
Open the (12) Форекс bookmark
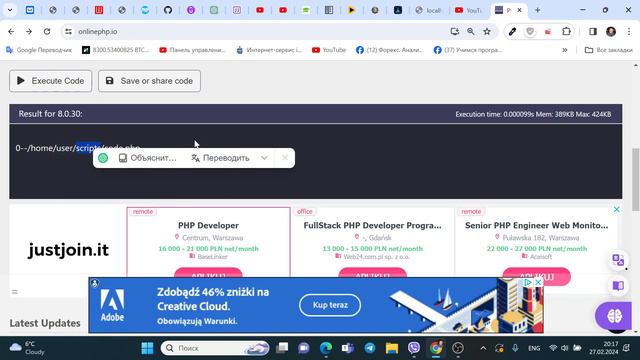coord(389,50)
